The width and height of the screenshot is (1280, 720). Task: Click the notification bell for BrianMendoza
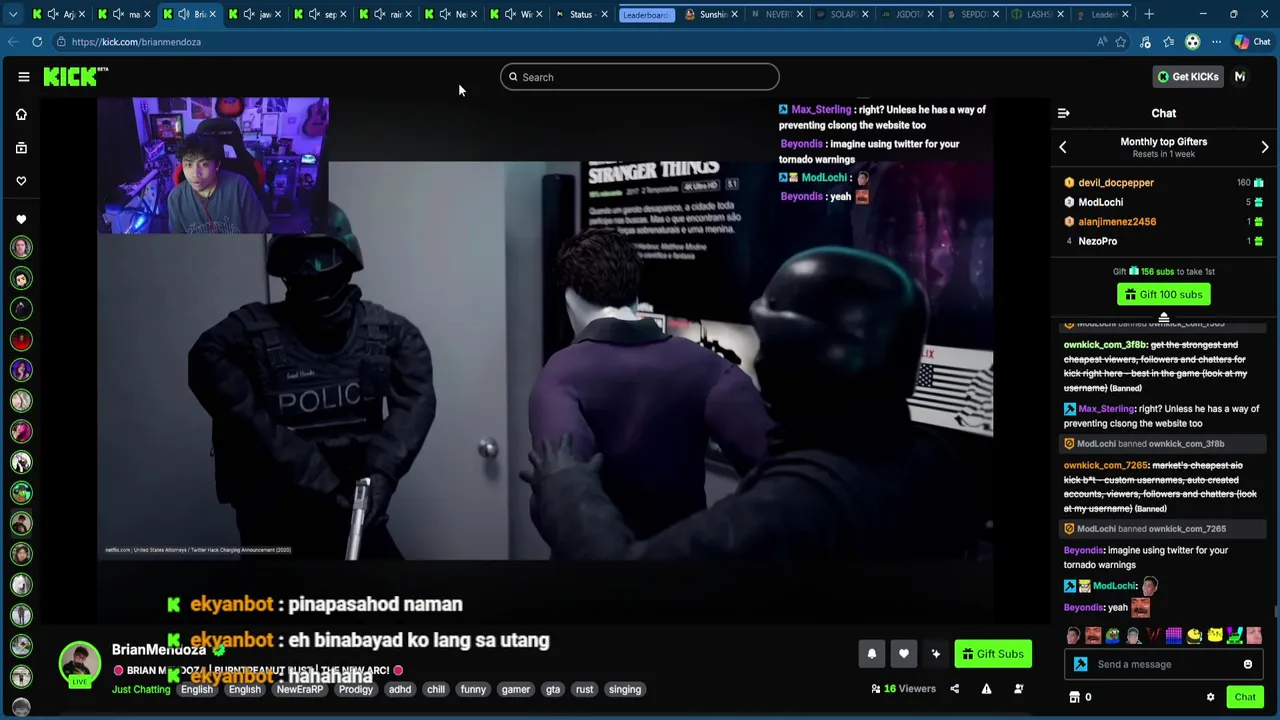point(872,654)
